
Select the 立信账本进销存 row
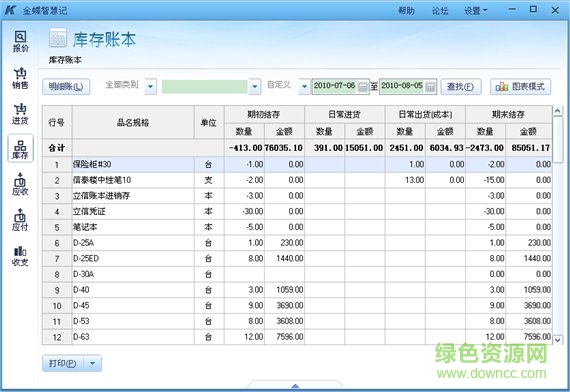click(297, 196)
